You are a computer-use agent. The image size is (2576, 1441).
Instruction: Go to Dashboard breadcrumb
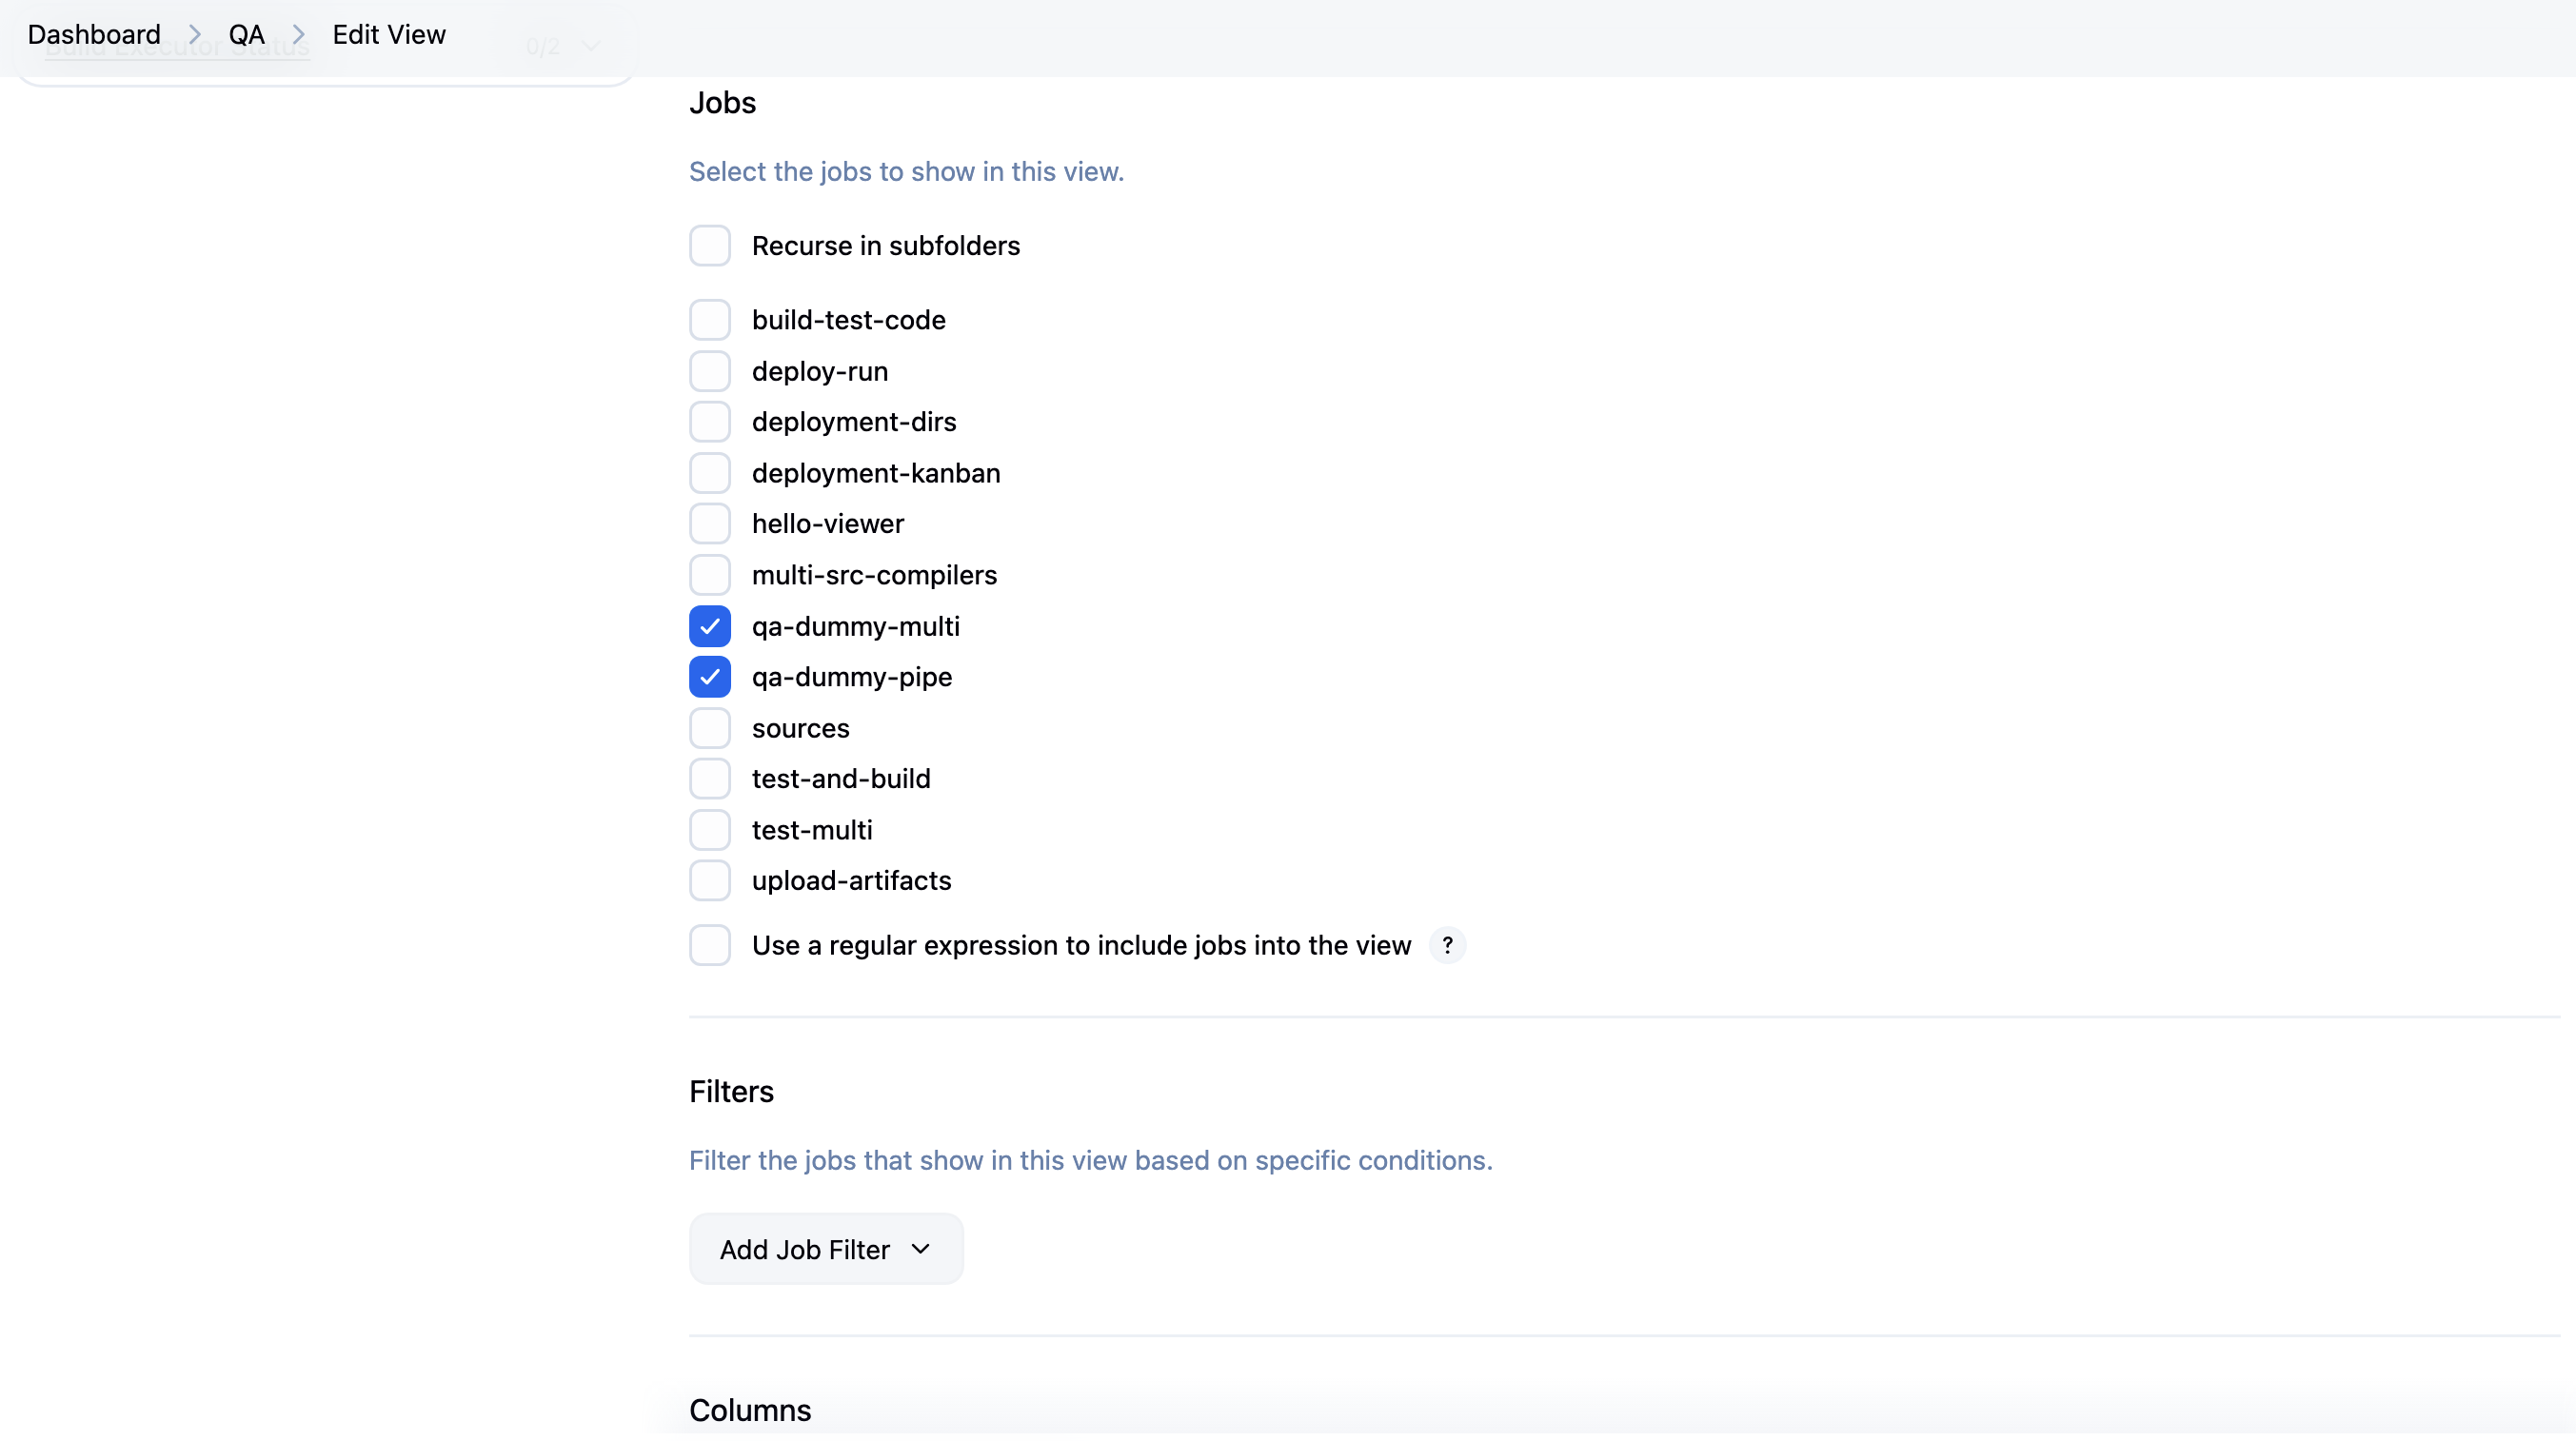(94, 35)
